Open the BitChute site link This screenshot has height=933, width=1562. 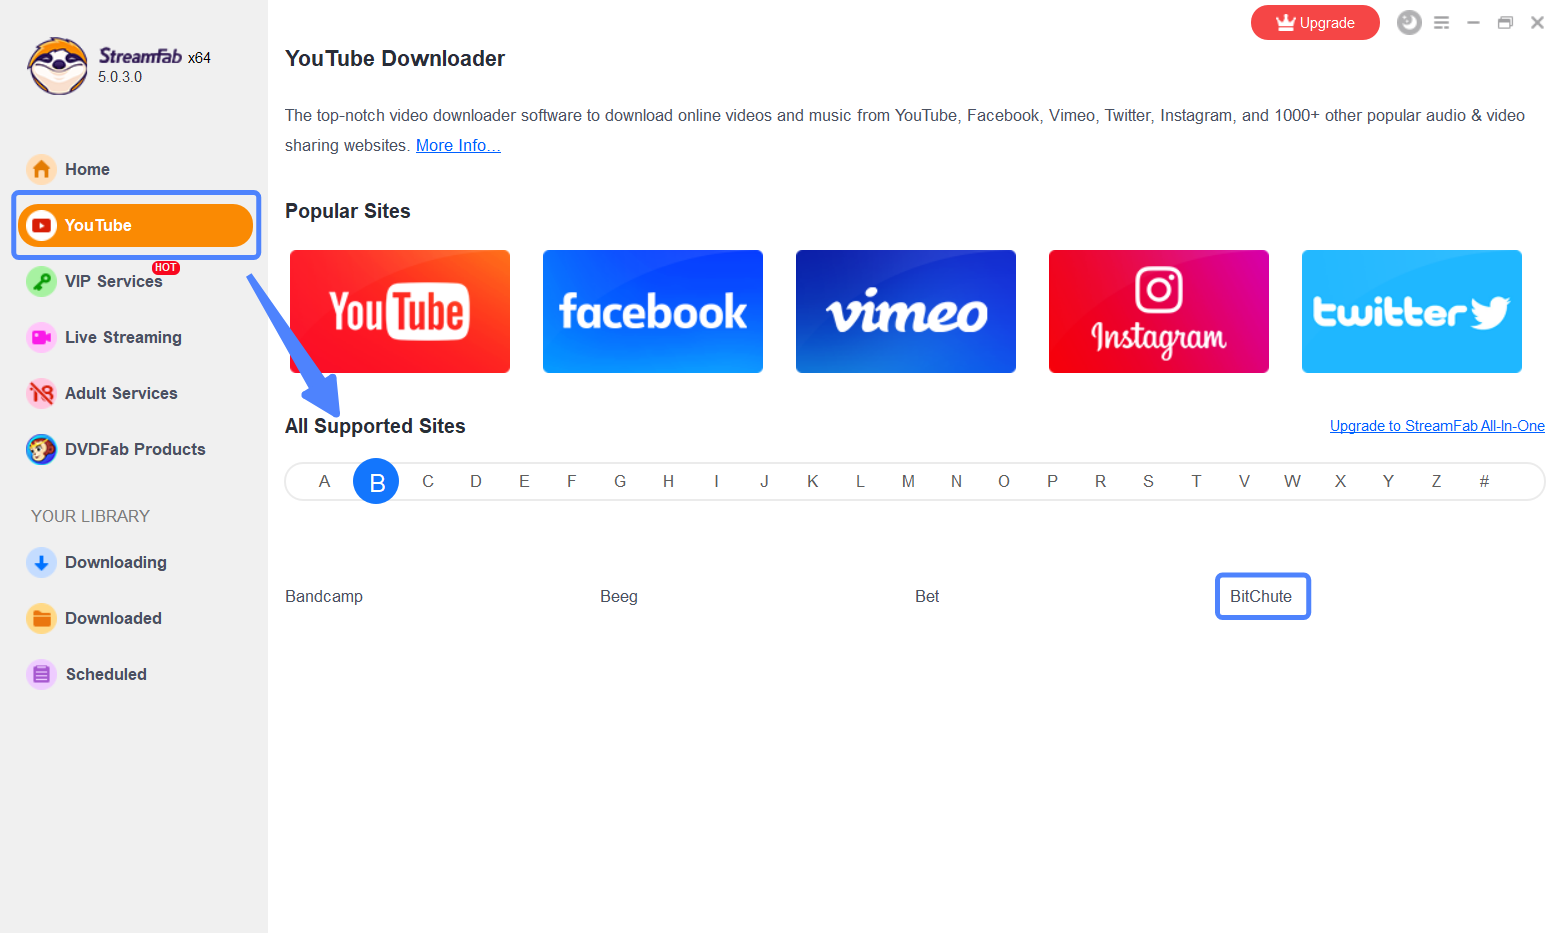pos(1261,596)
